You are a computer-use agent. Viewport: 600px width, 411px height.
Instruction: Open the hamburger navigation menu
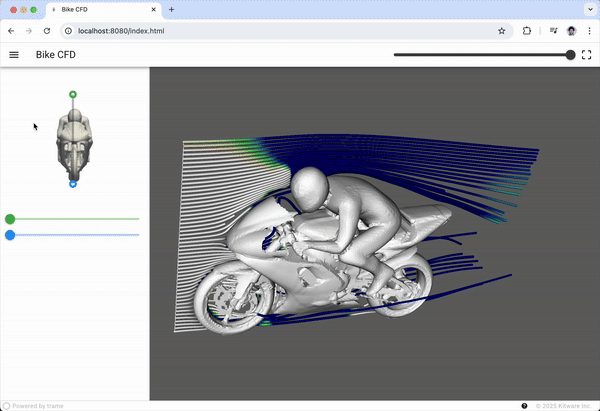(14, 54)
